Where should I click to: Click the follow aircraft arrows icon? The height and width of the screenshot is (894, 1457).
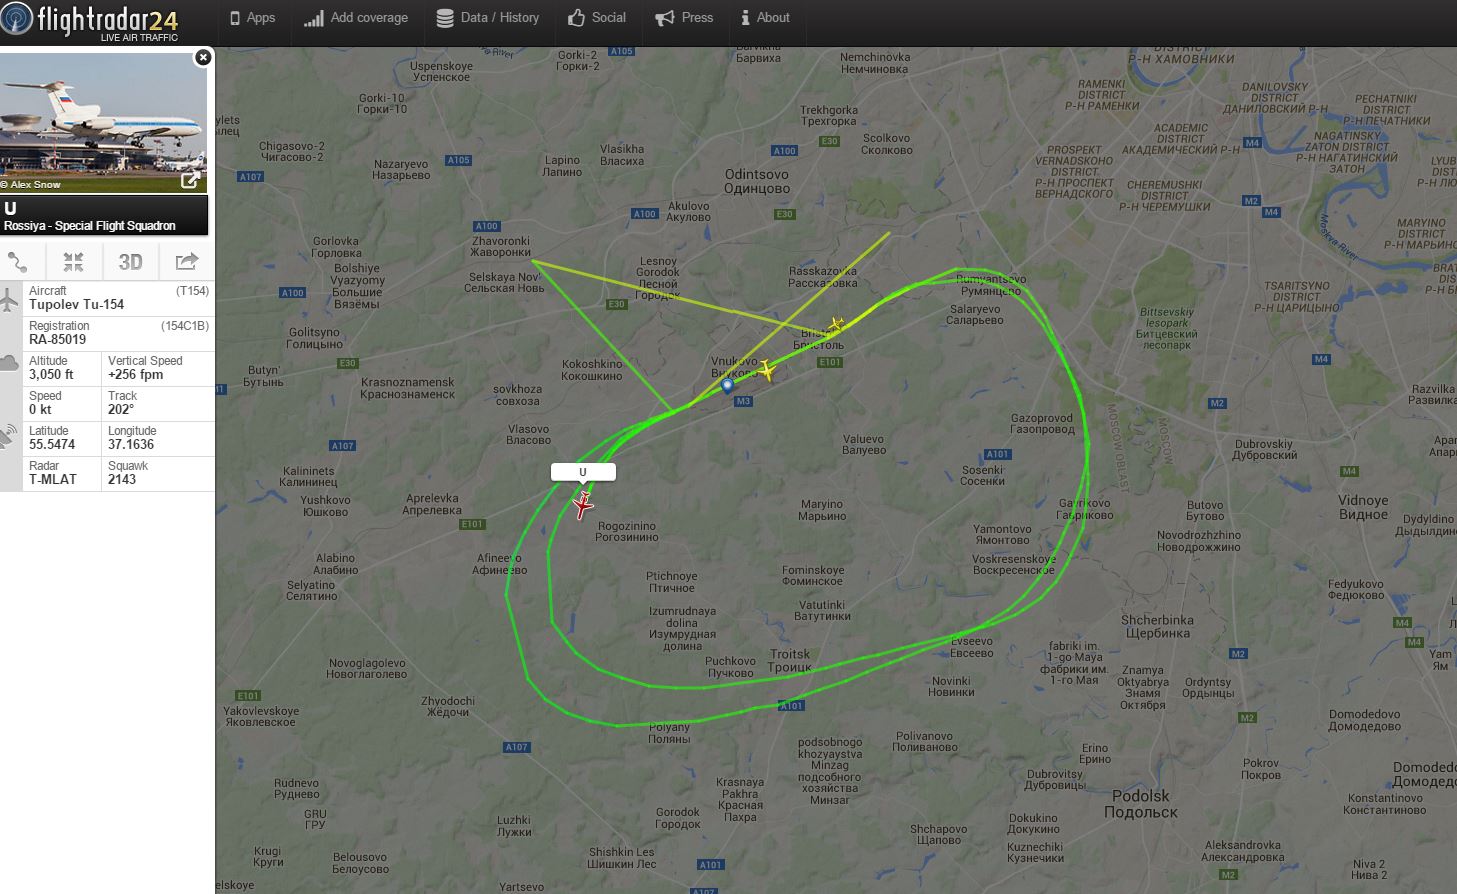tap(73, 262)
